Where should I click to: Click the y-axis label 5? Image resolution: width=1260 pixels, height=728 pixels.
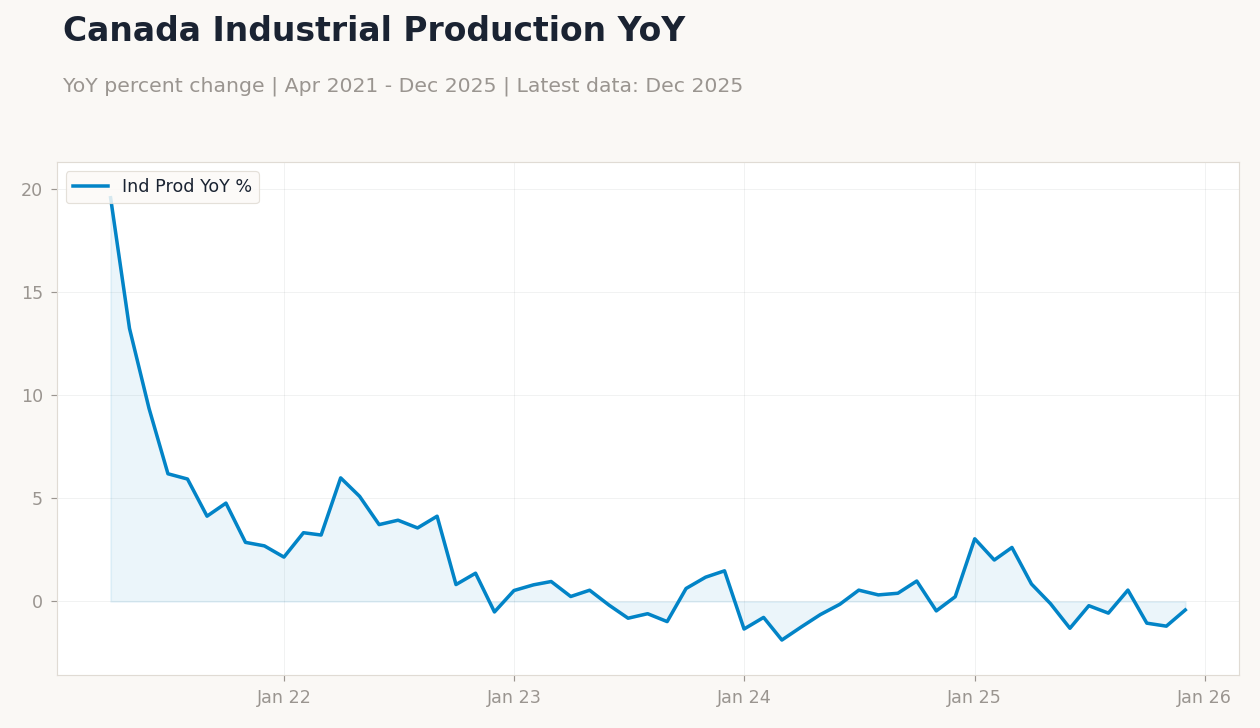click(x=38, y=499)
